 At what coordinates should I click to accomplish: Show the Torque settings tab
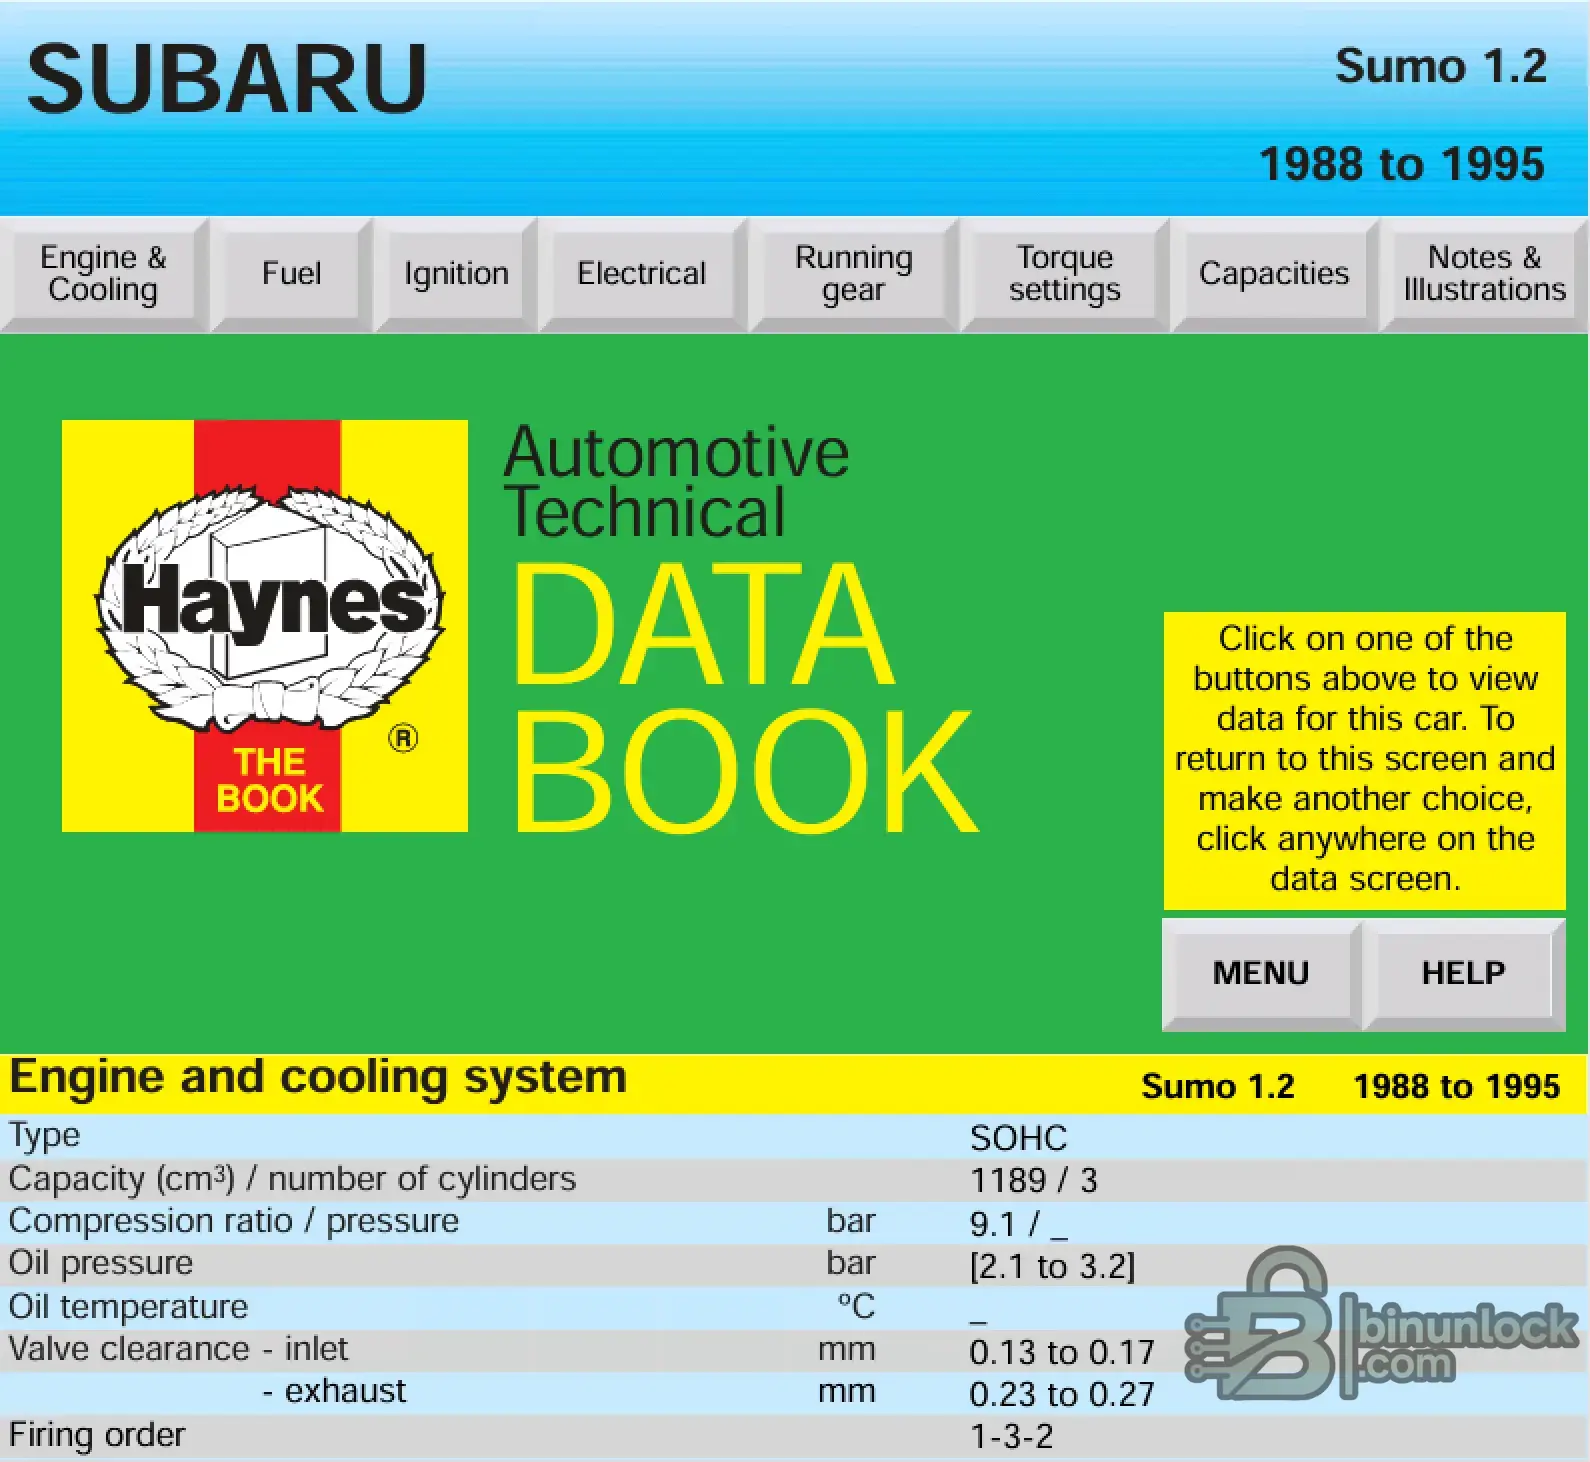[x=1064, y=274]
